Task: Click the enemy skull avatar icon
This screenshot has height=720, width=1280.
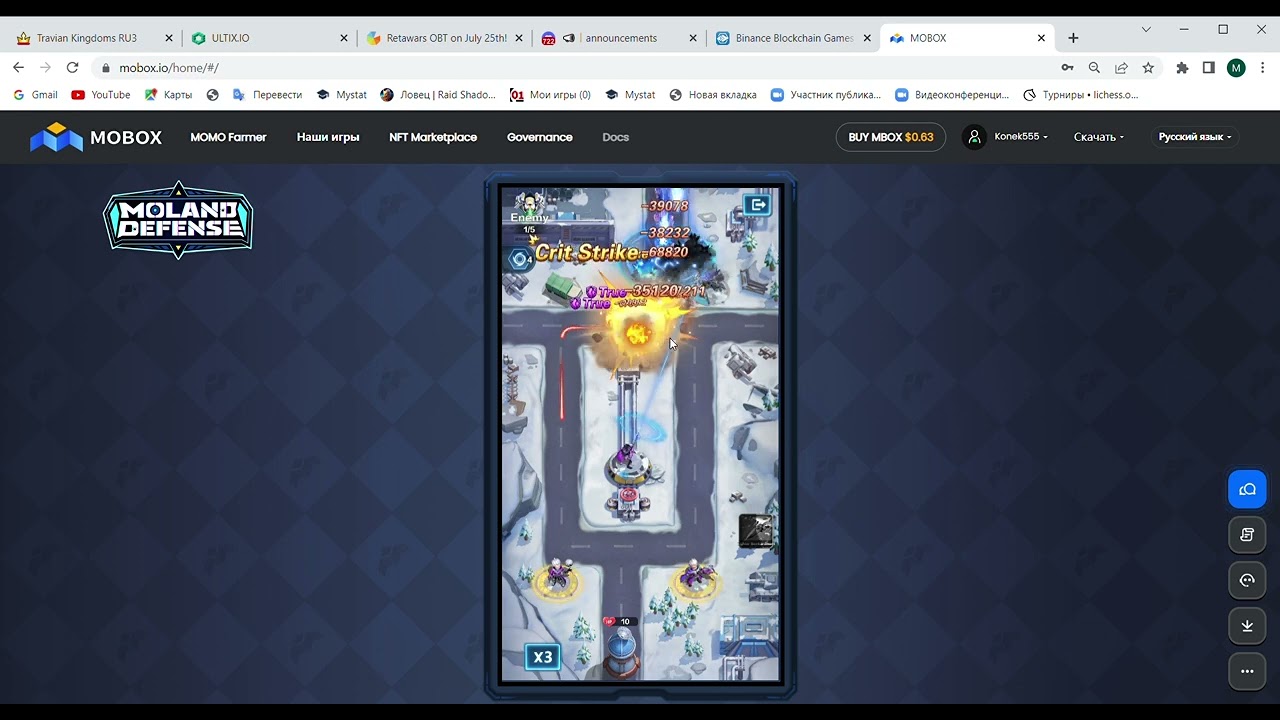Action: (529, 202)
